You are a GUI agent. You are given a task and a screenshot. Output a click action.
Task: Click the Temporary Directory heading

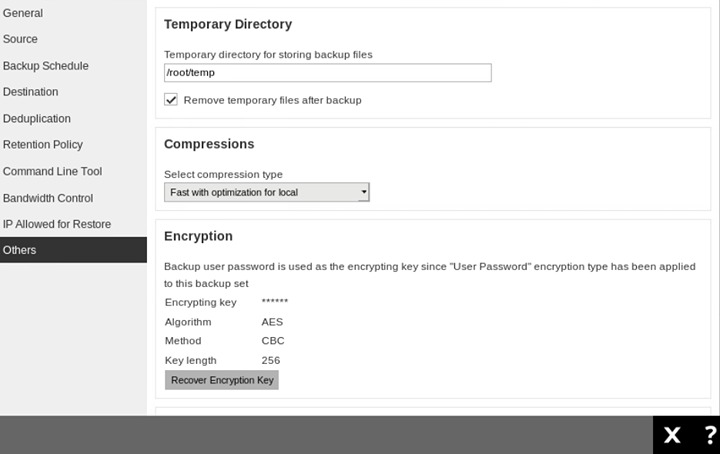click(x=228, y=24)
